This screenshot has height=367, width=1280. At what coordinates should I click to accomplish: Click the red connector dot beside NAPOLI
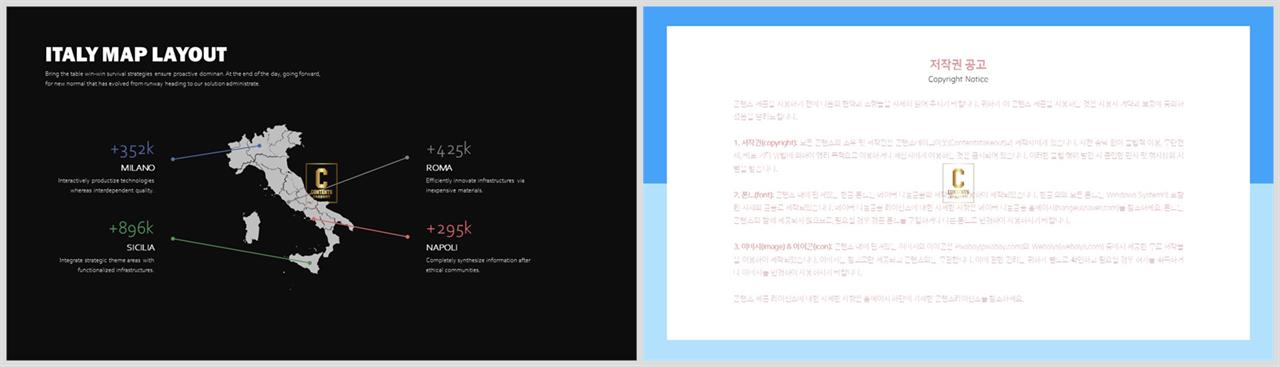click(408, 237)
